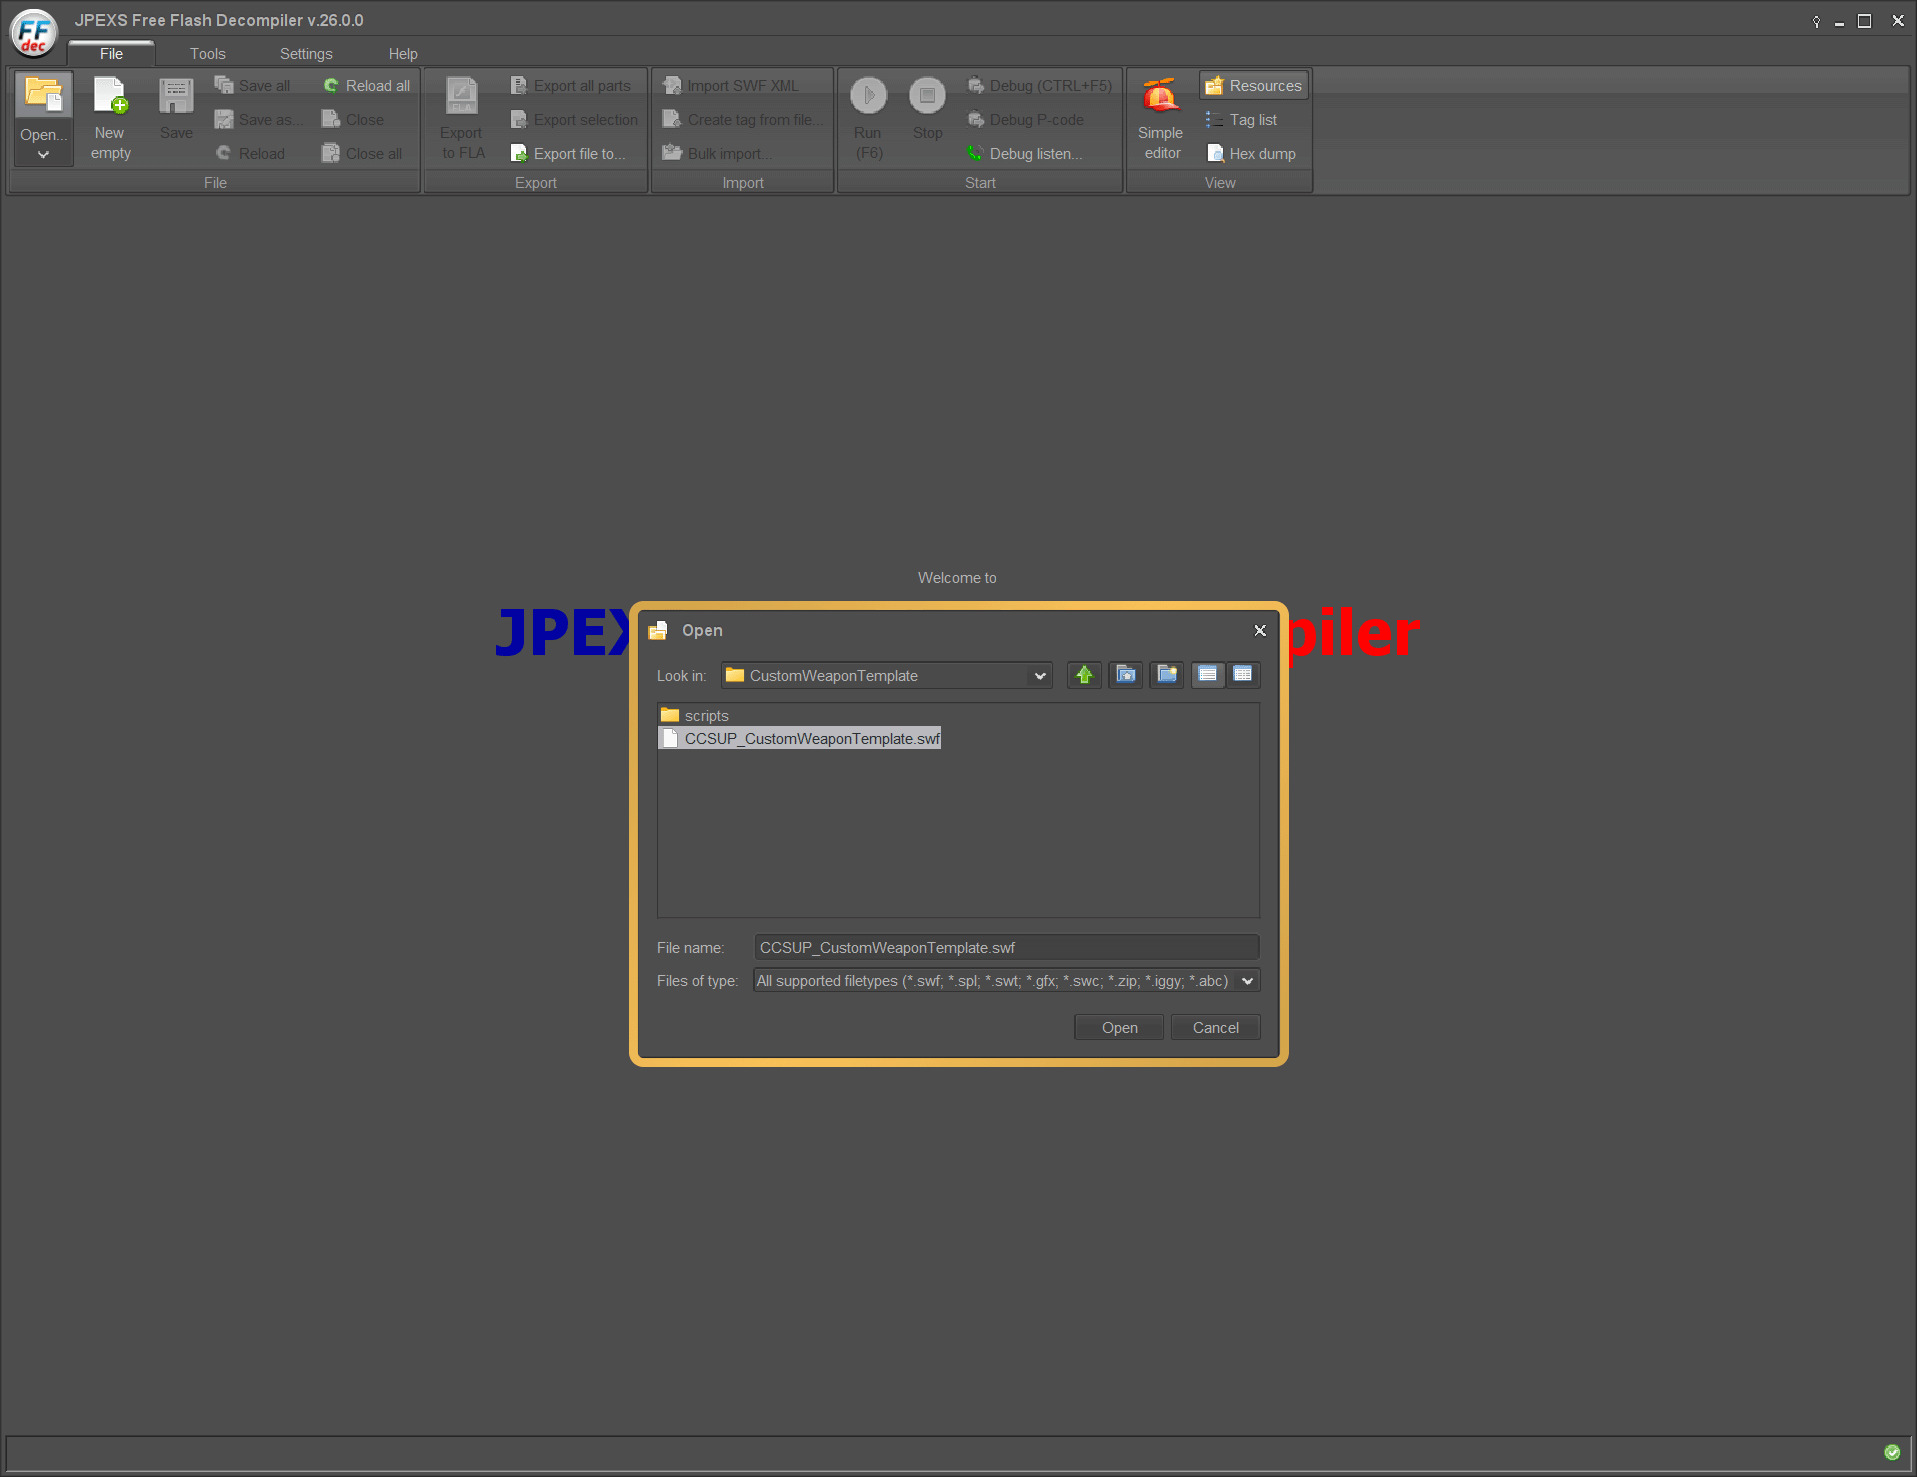Click Create tag from file...
The width and height of the screenshot is (1917, 1477).
point(743,120)
